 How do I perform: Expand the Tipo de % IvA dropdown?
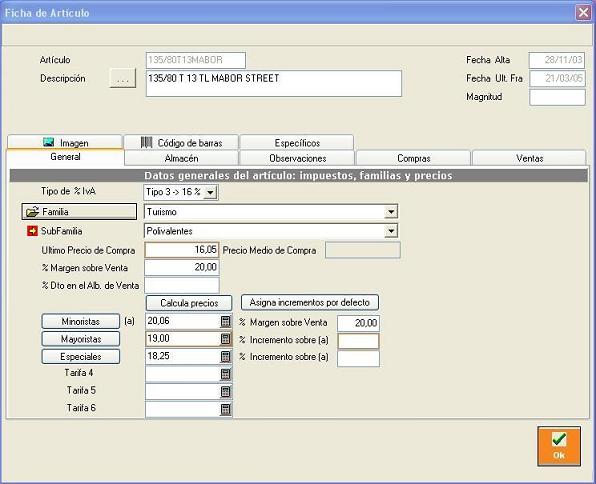(x=210, y=192)
